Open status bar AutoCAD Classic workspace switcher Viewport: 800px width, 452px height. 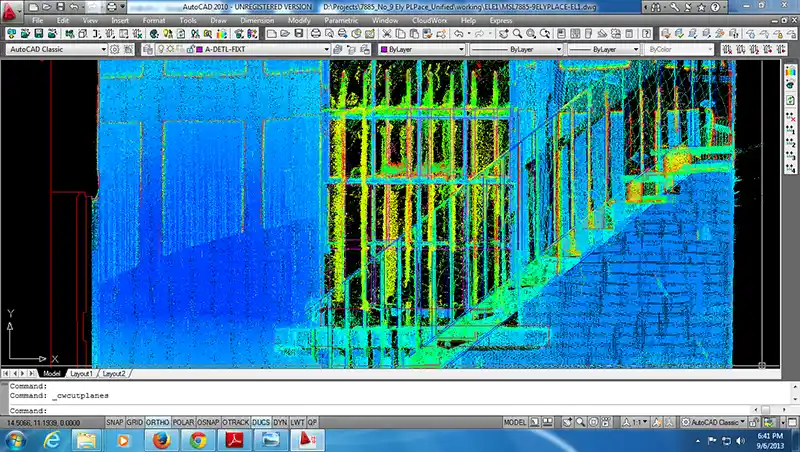click(714, 422)
